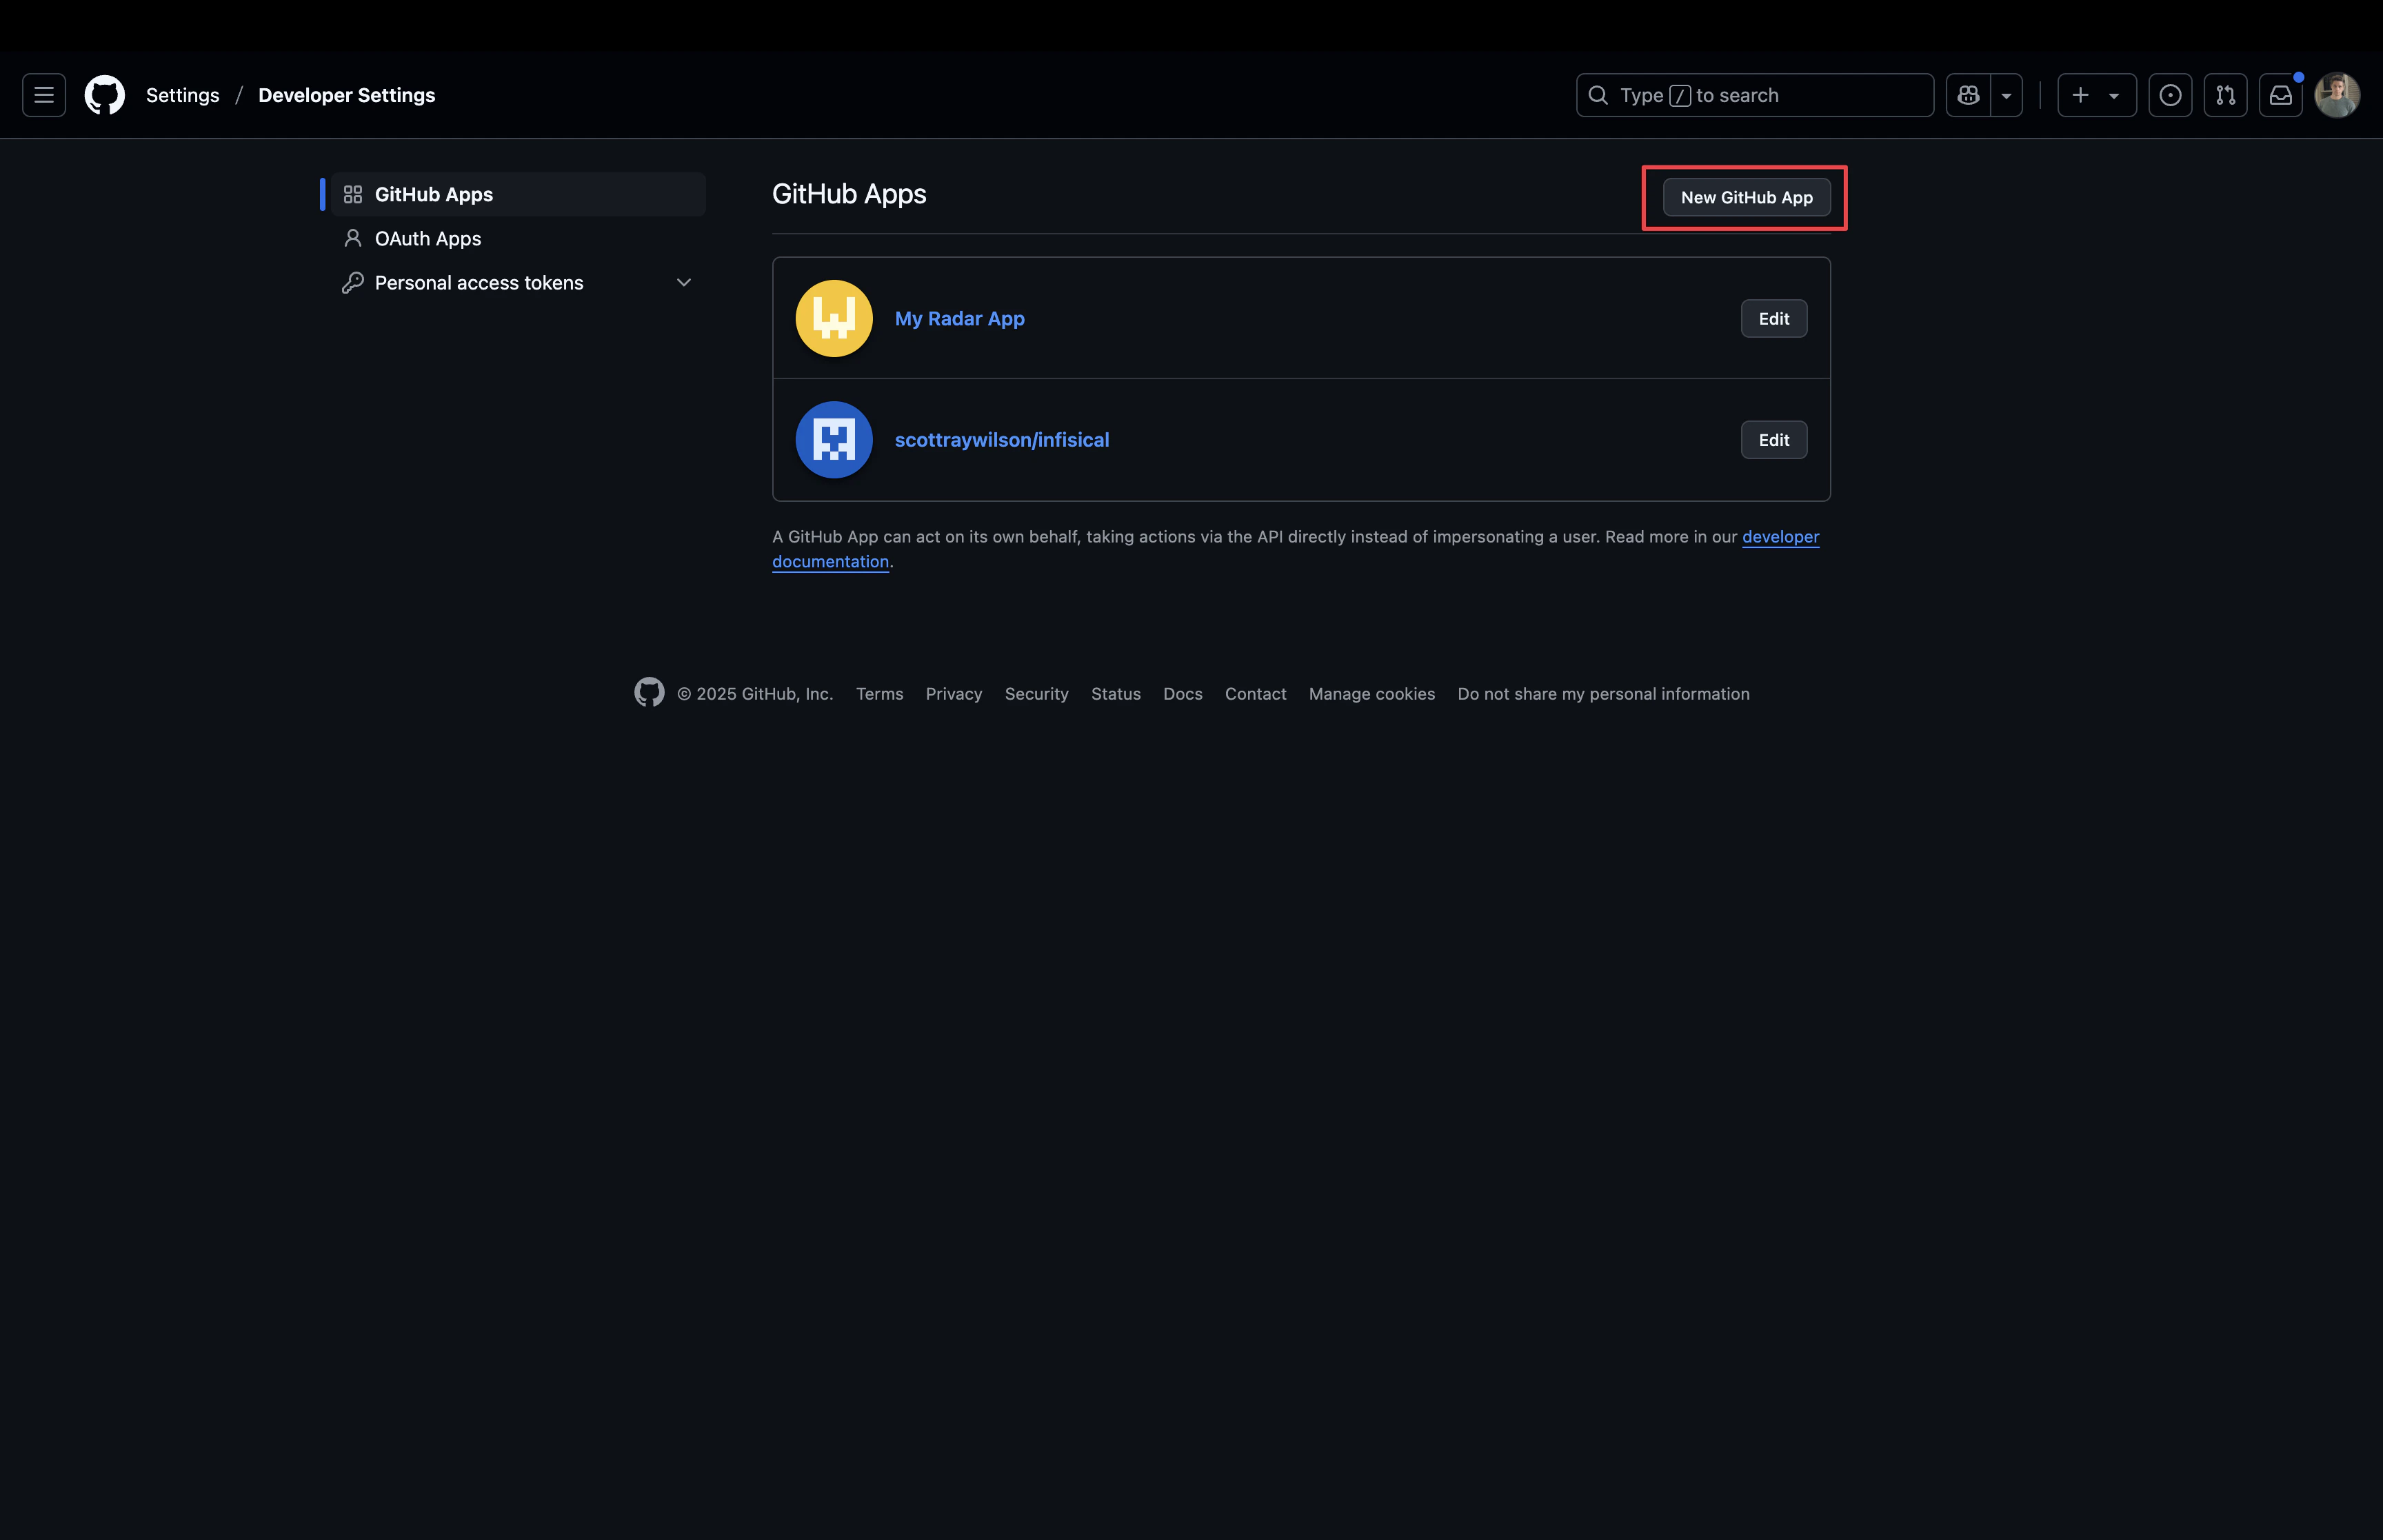The height and width of the screenshot is (1540, 2383).
Task: Expand the Copilot dropdown arrow
Action: pyautogui.click(x=2006, y=95)
